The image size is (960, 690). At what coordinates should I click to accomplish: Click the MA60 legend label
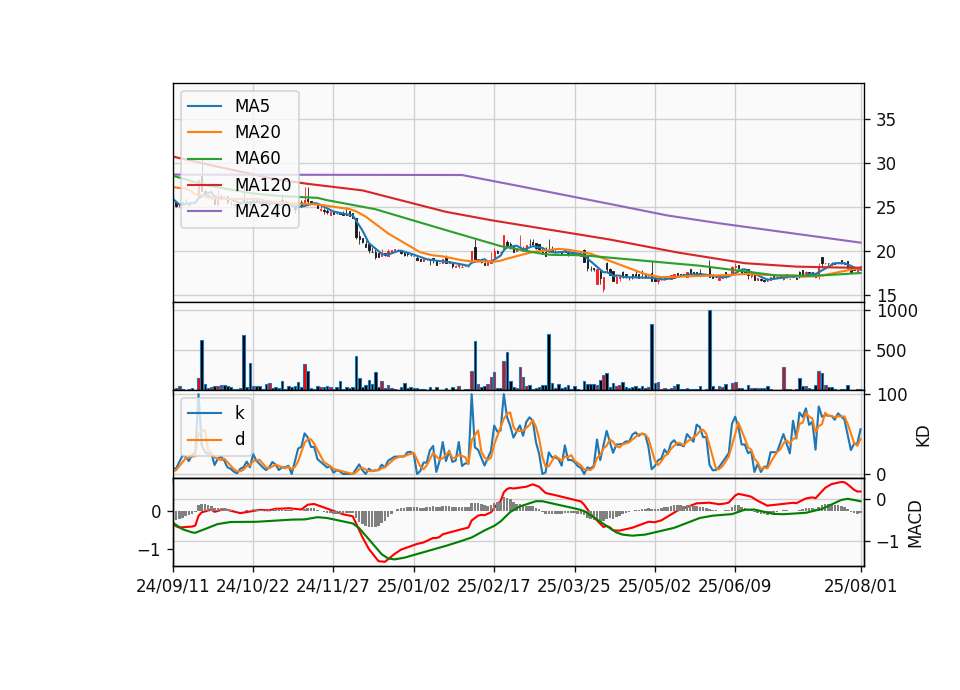point(257,159)
